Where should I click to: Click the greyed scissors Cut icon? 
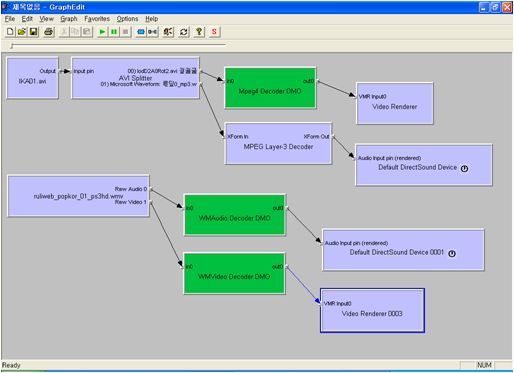(64, 32)
